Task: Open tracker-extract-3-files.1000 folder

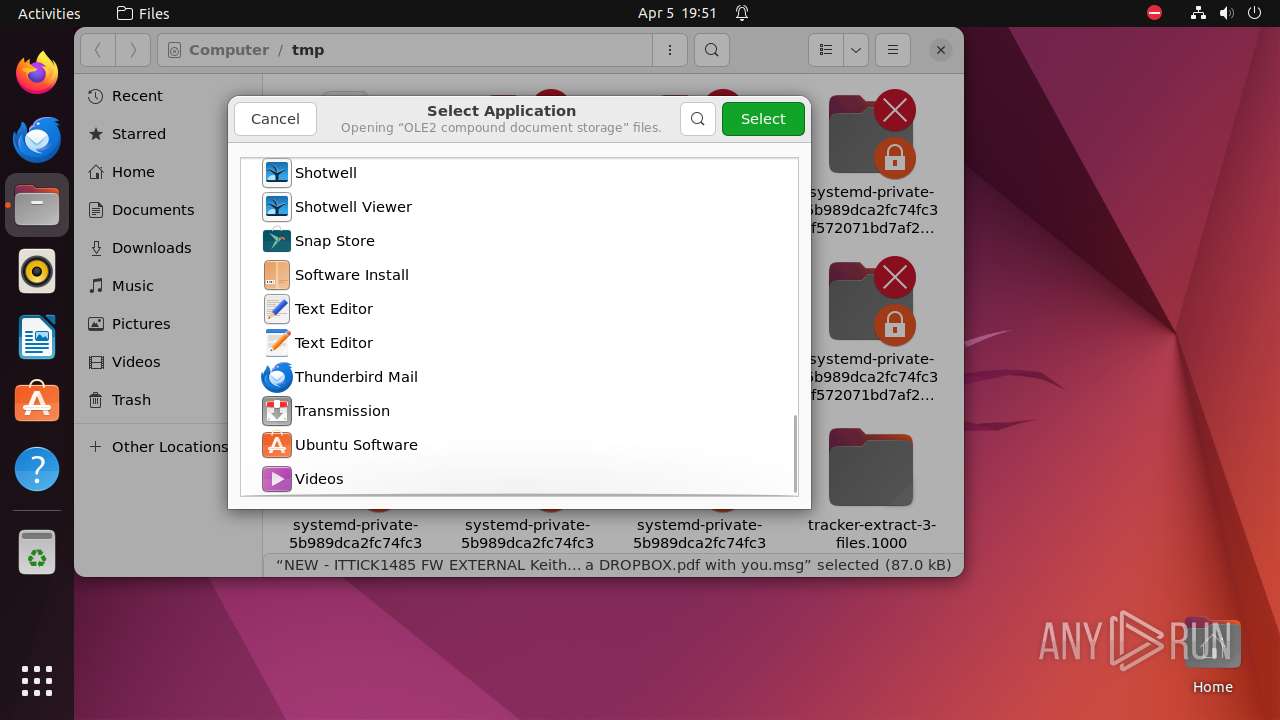Action: tap(871, 489)
